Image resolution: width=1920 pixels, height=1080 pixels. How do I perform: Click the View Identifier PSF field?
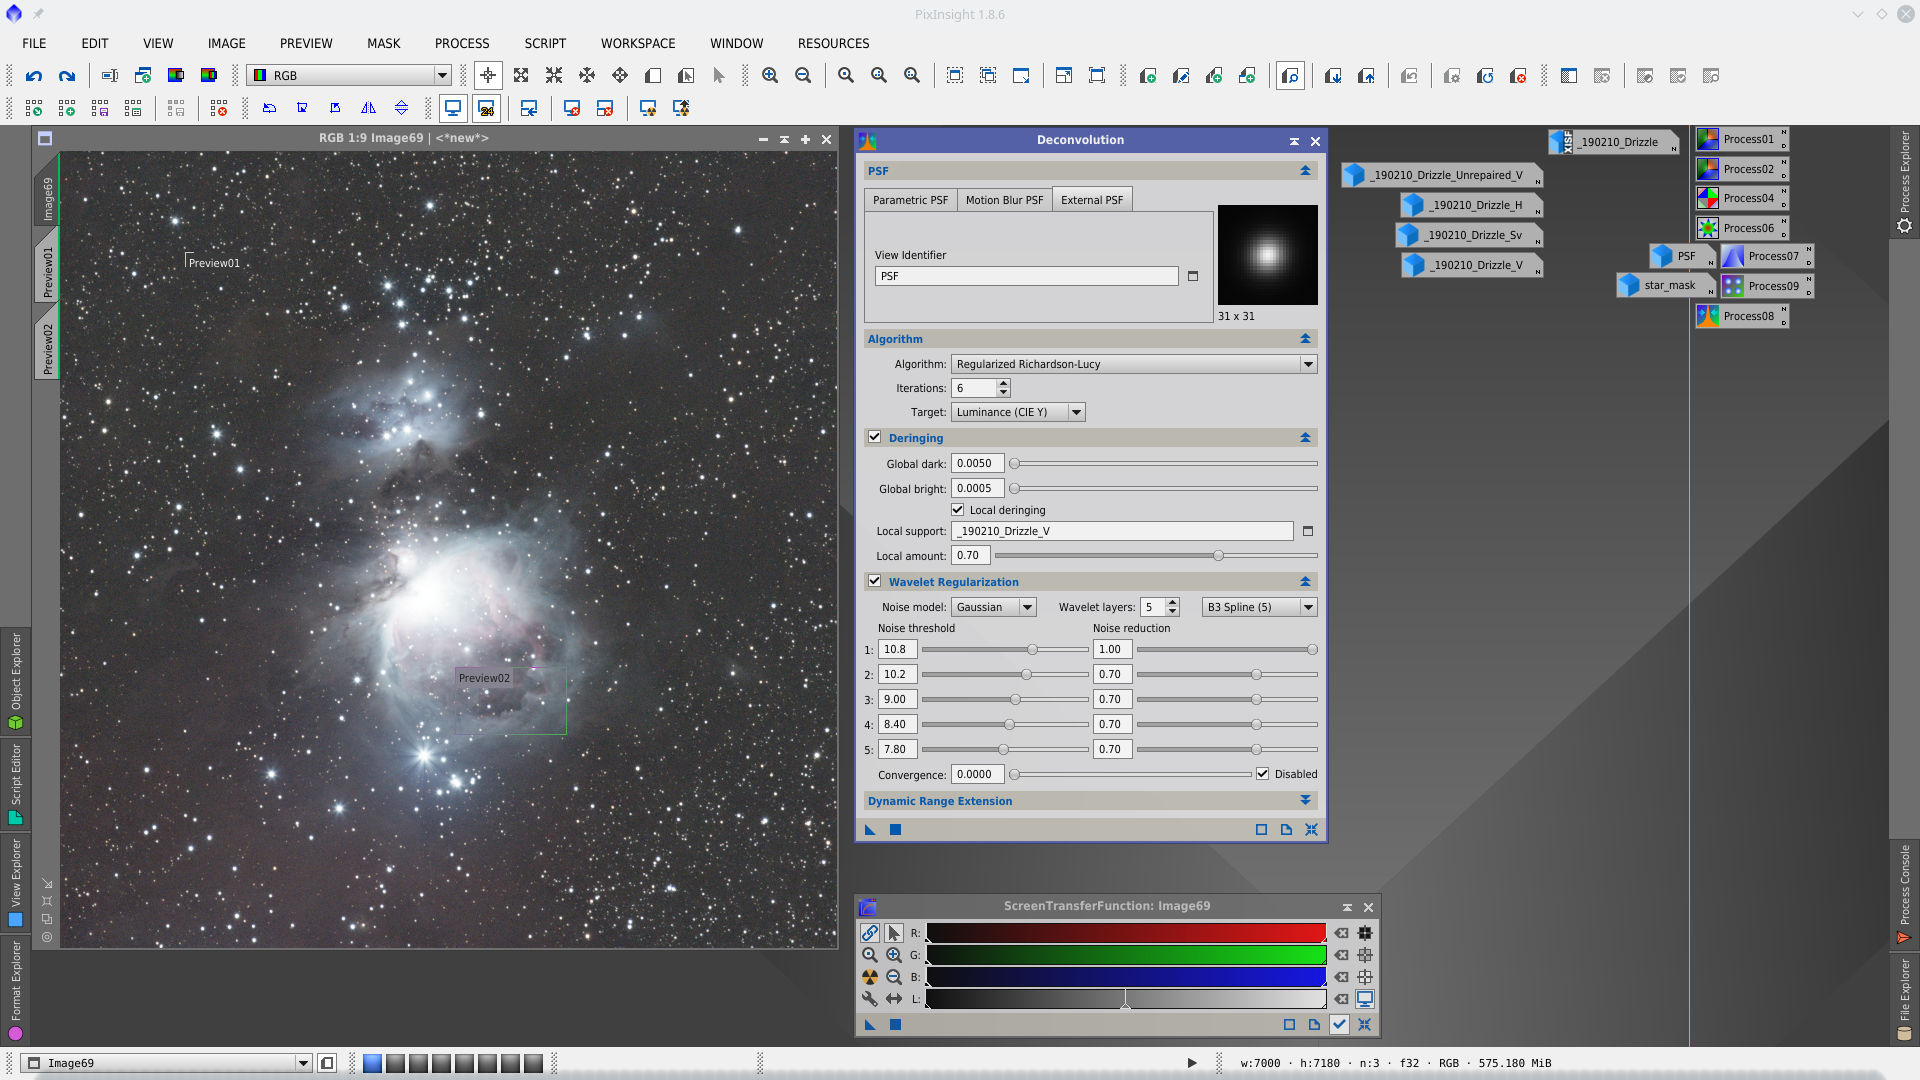1025,276
